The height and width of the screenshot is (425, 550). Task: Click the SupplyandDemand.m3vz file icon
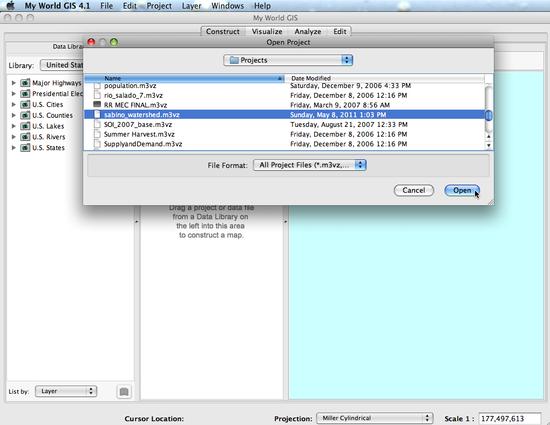click(97, 144)
